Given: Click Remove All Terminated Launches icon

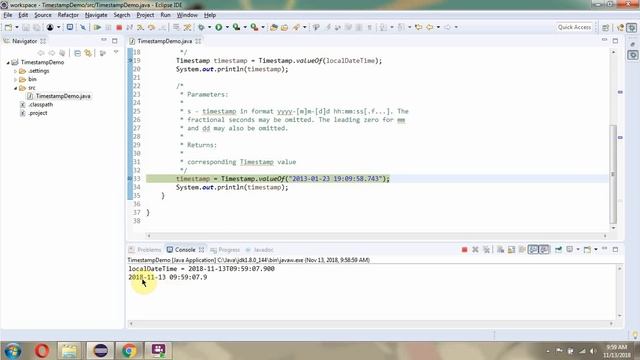Looking at the screenshot, I should [x=486, y=250].
